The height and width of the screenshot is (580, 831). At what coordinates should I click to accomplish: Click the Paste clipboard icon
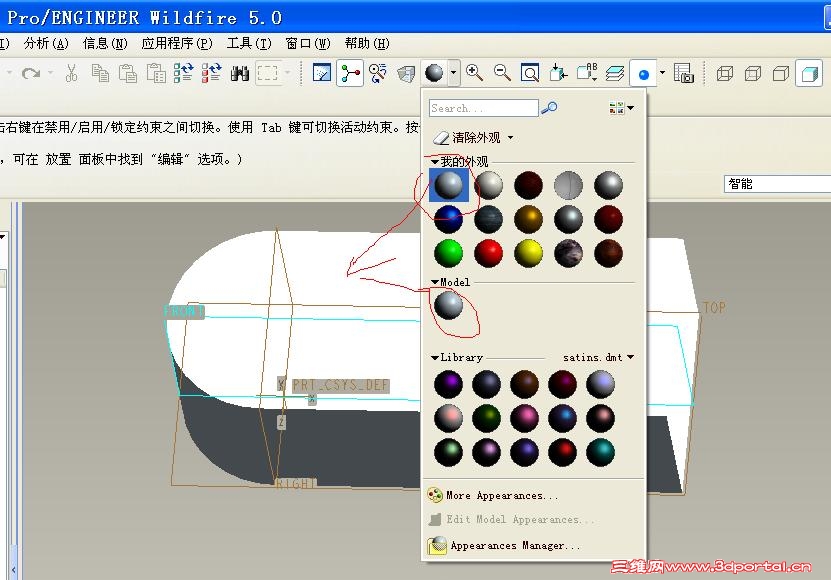click(128, 73)
